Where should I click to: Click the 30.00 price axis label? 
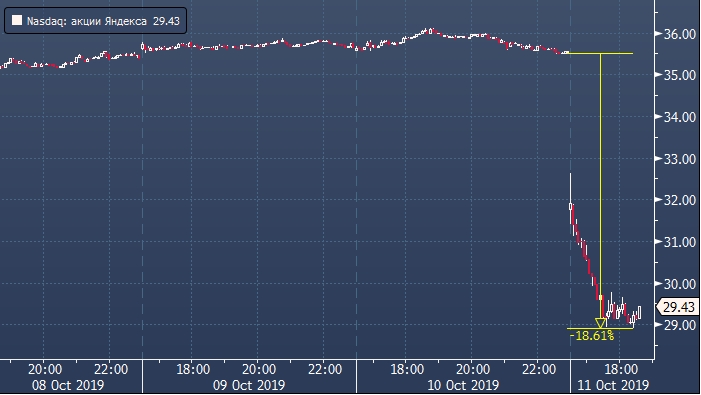[x=680, y=283]
